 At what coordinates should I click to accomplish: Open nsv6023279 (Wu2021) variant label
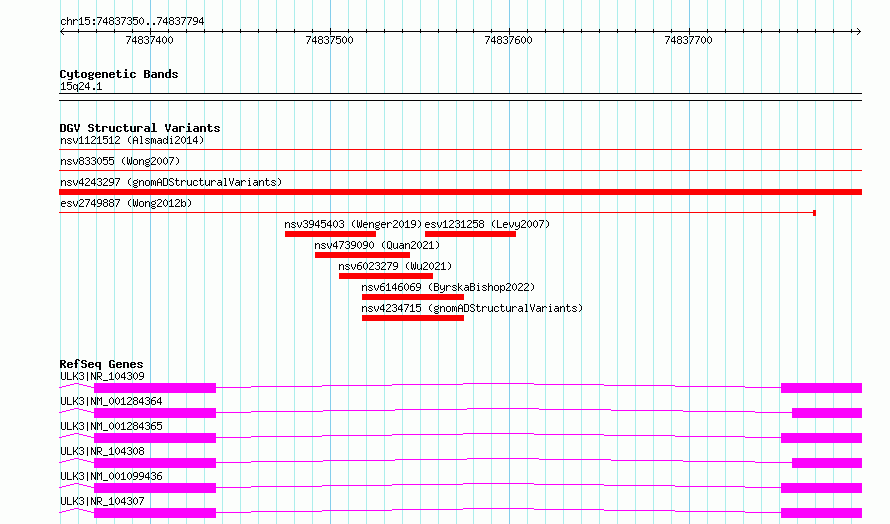pyautogui.click(x=395, y=266)
